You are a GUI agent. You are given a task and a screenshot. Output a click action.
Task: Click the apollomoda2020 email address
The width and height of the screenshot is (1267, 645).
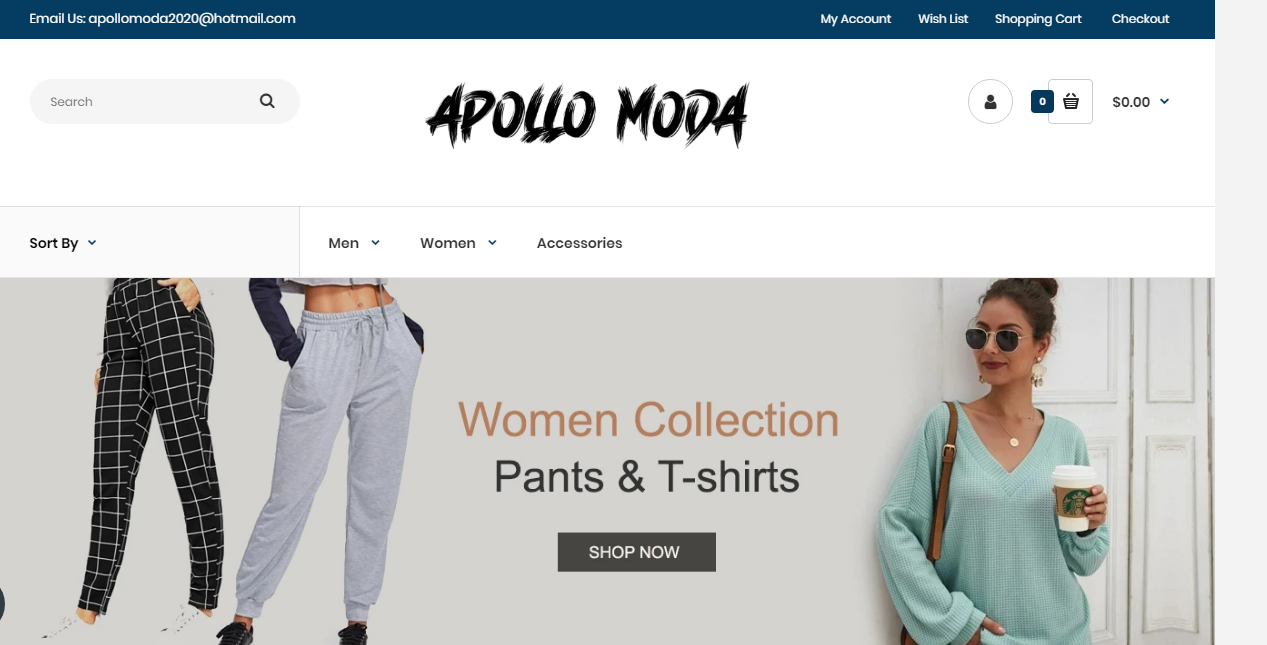(x=192, y=19)
